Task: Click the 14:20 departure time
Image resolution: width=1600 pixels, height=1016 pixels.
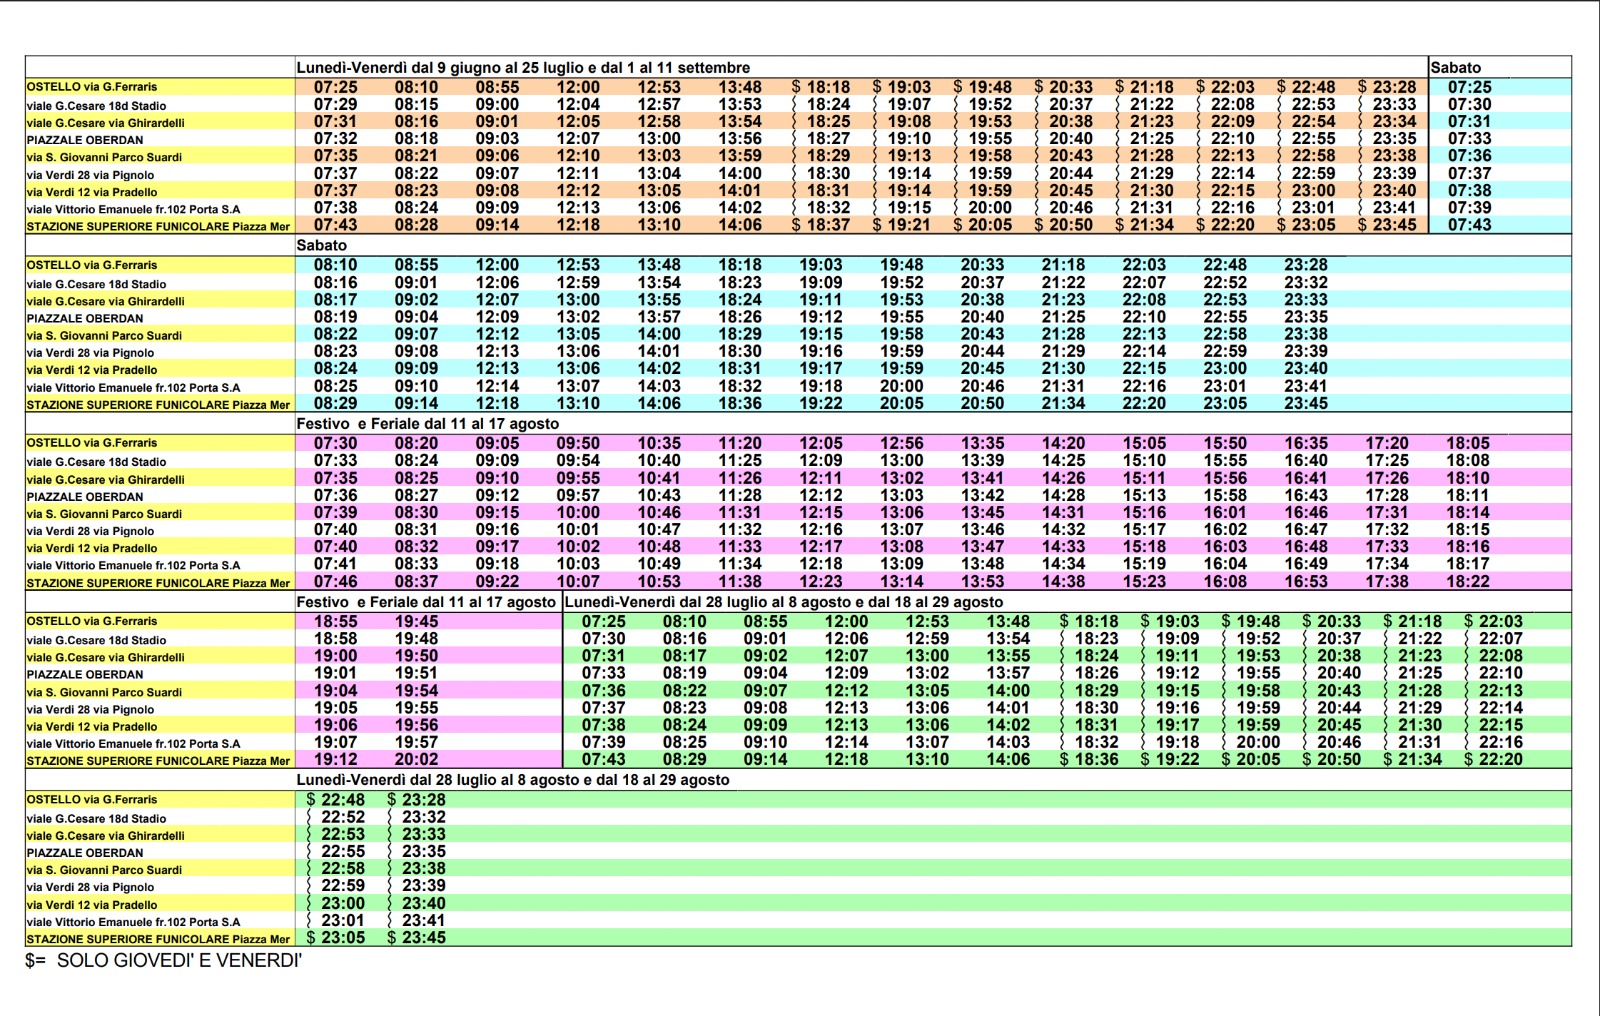Action: (1063, 444)
